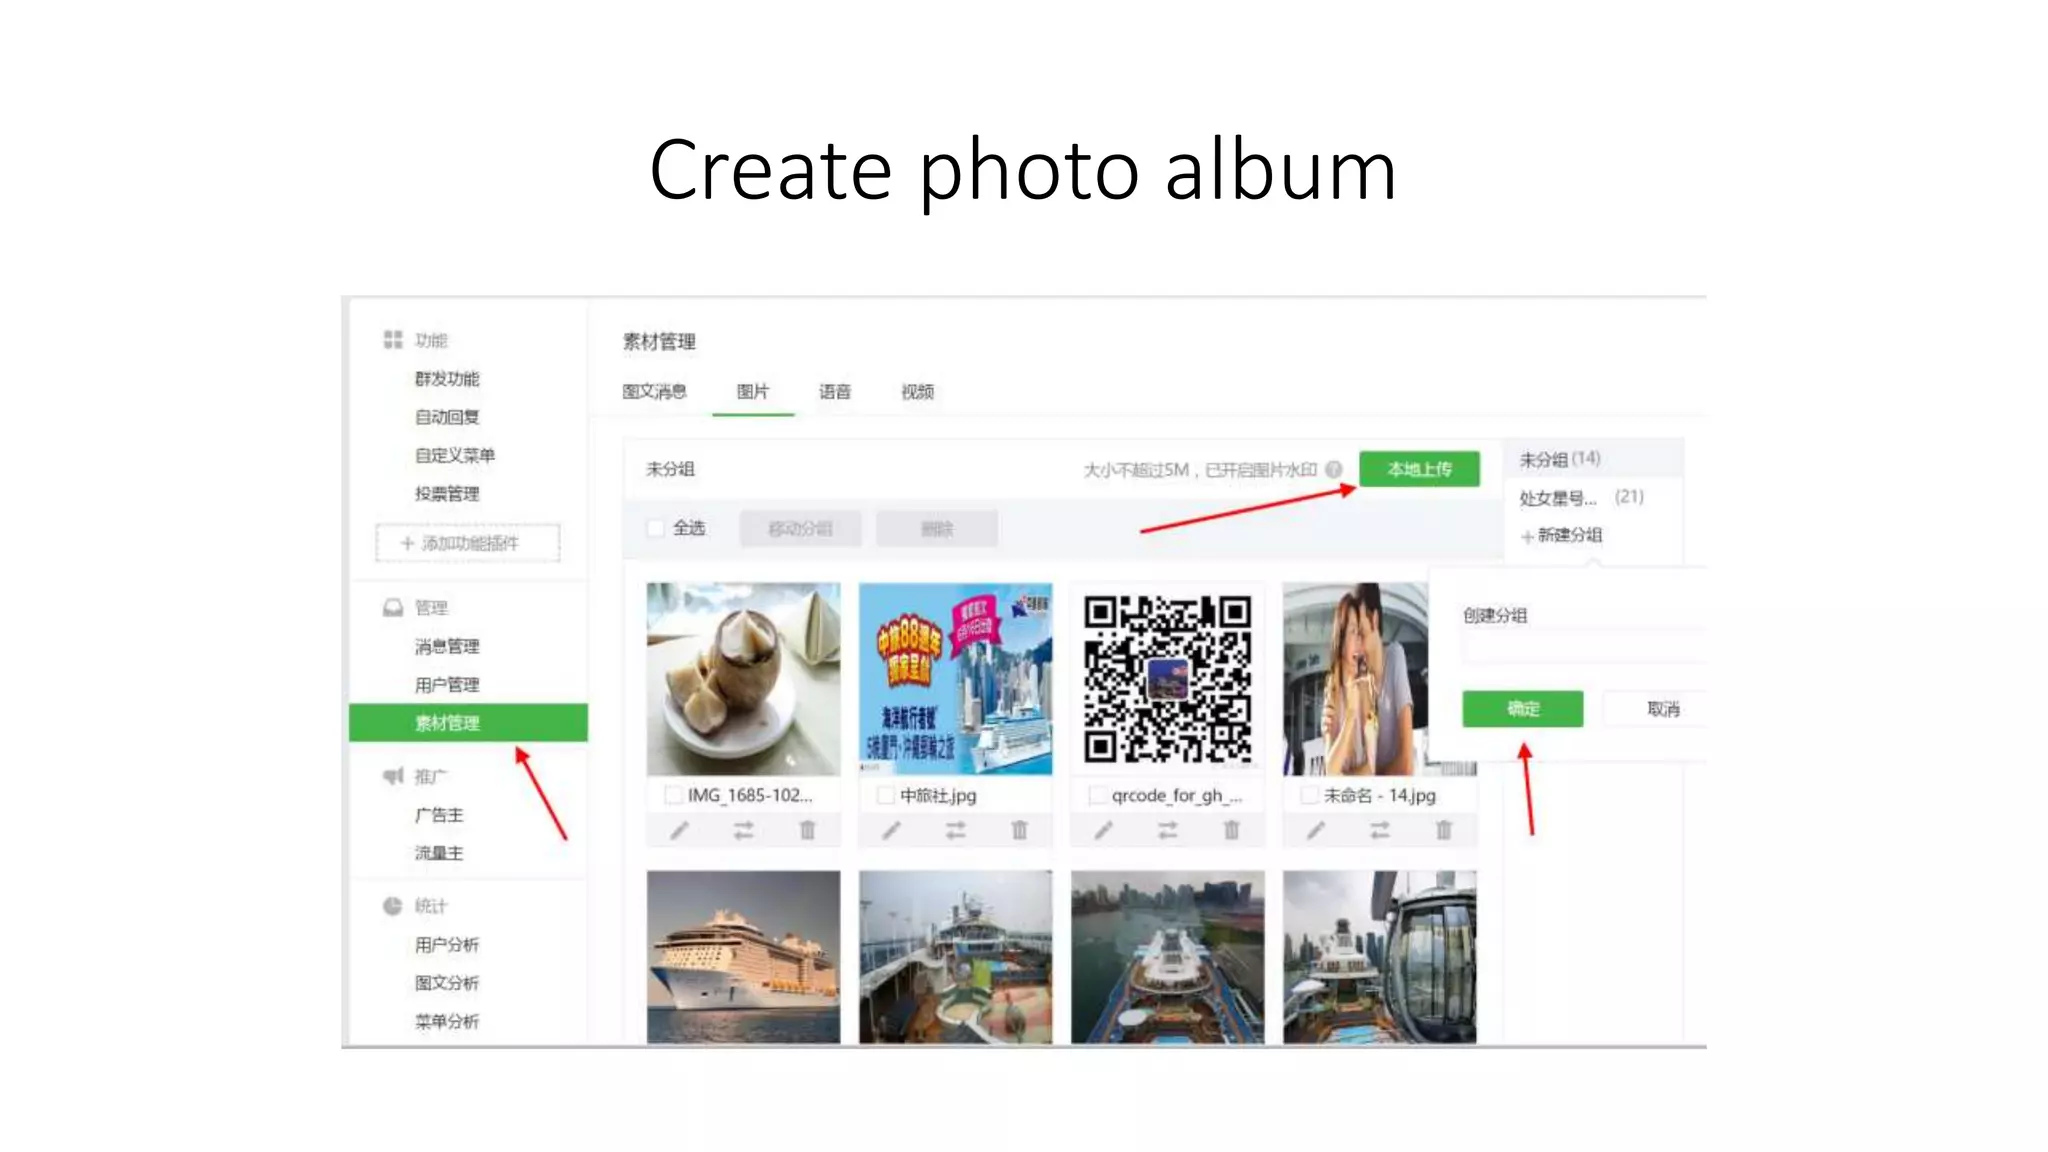Open 投票管理 in the sidebar

[x=447, y=494]
